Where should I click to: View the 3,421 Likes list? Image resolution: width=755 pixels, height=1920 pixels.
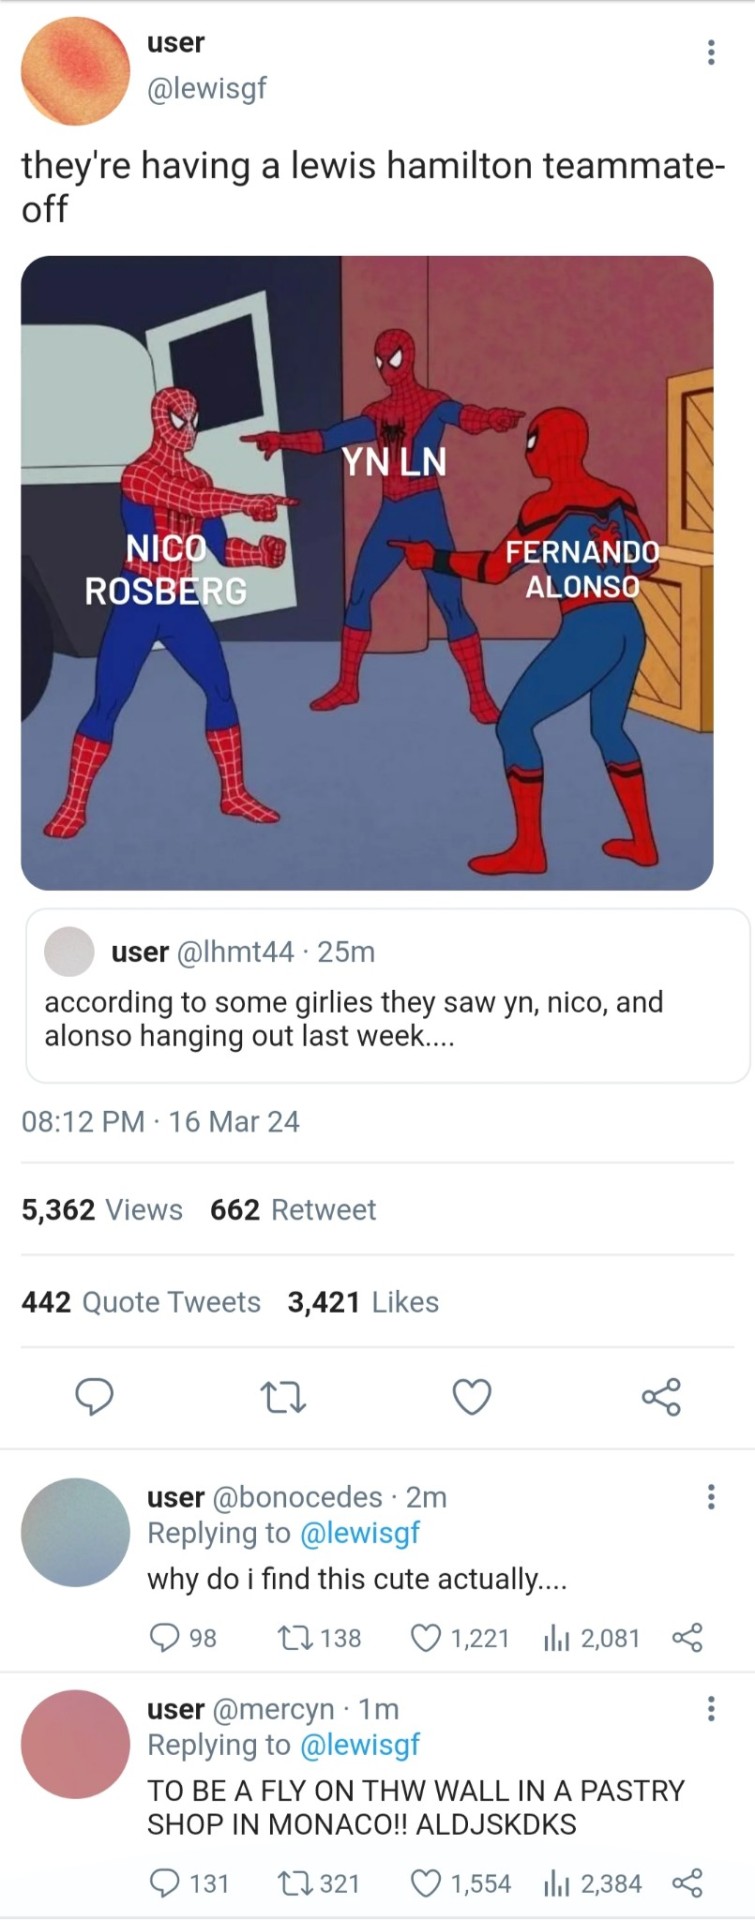pos(363,1302)
